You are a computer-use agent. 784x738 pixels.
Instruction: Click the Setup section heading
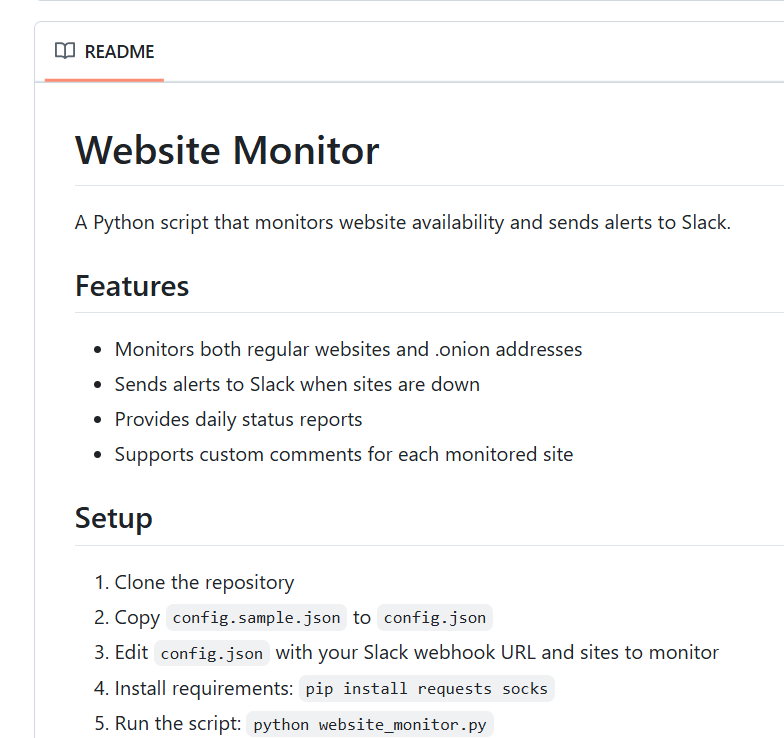point(114,518)
